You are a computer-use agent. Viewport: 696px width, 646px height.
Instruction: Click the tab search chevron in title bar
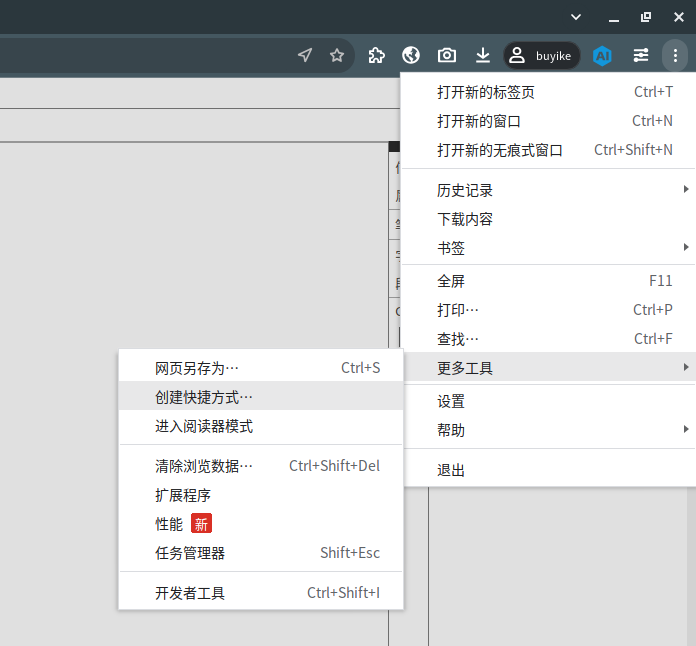point(576,17)
